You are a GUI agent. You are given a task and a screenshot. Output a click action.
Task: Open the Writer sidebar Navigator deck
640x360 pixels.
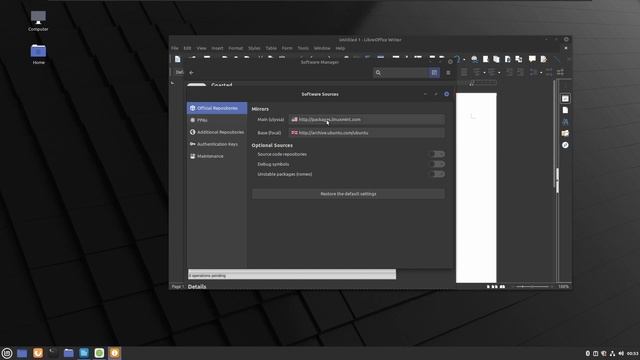coord(565,145)
